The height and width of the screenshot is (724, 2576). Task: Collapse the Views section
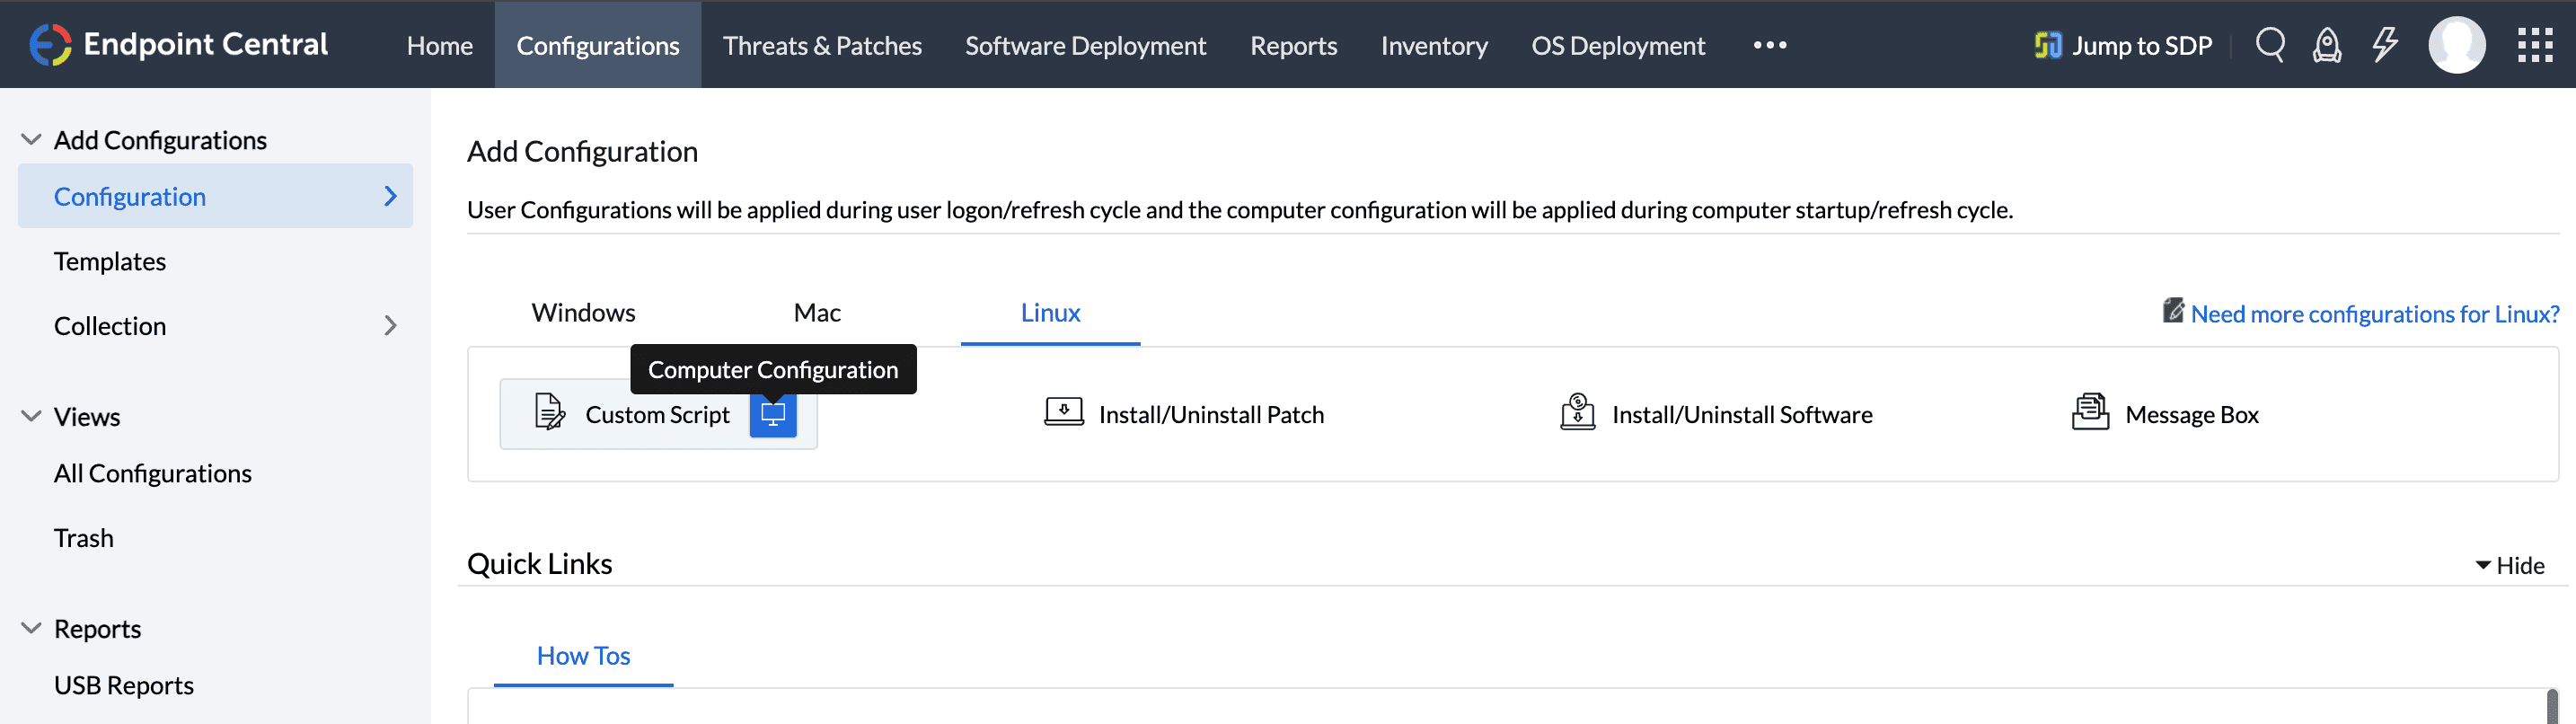point(31,416)
